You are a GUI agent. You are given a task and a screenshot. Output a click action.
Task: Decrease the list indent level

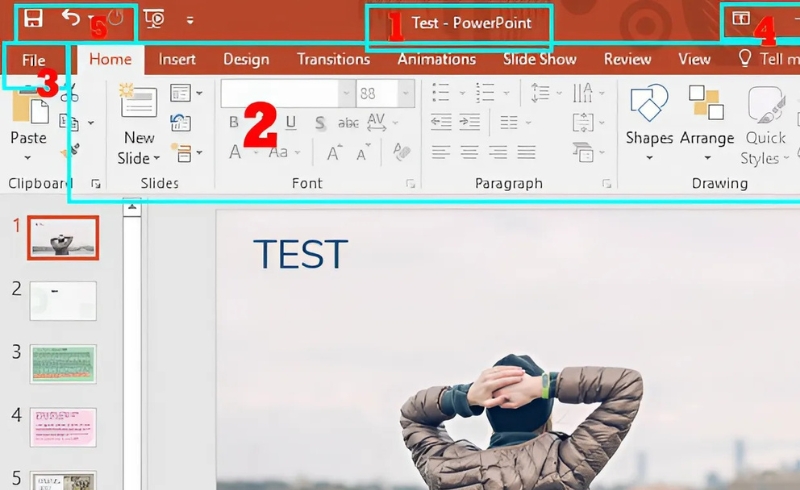click(441, 122)
